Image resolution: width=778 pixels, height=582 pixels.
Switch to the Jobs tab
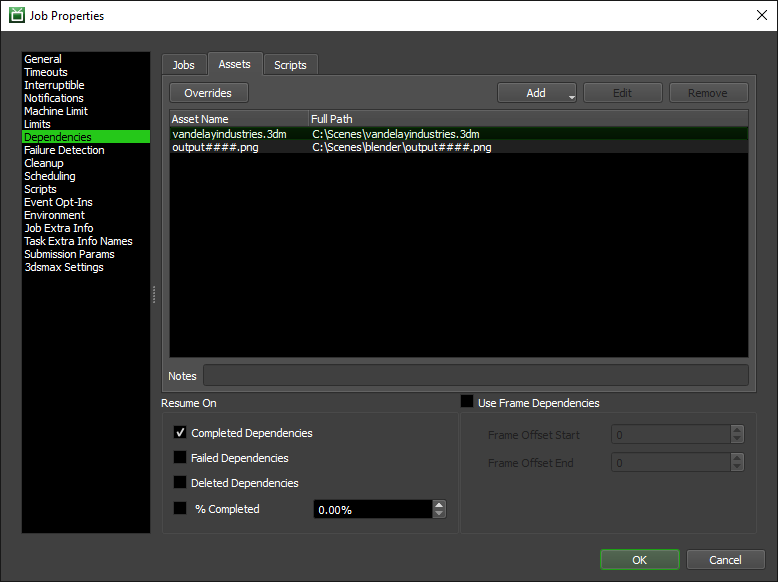pos(184,65)
